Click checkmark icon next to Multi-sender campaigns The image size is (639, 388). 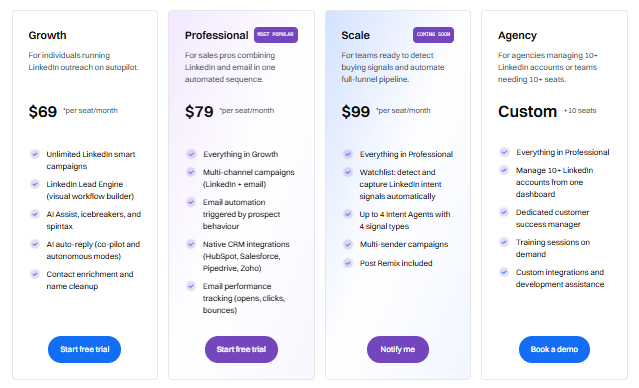click(348, 245)
